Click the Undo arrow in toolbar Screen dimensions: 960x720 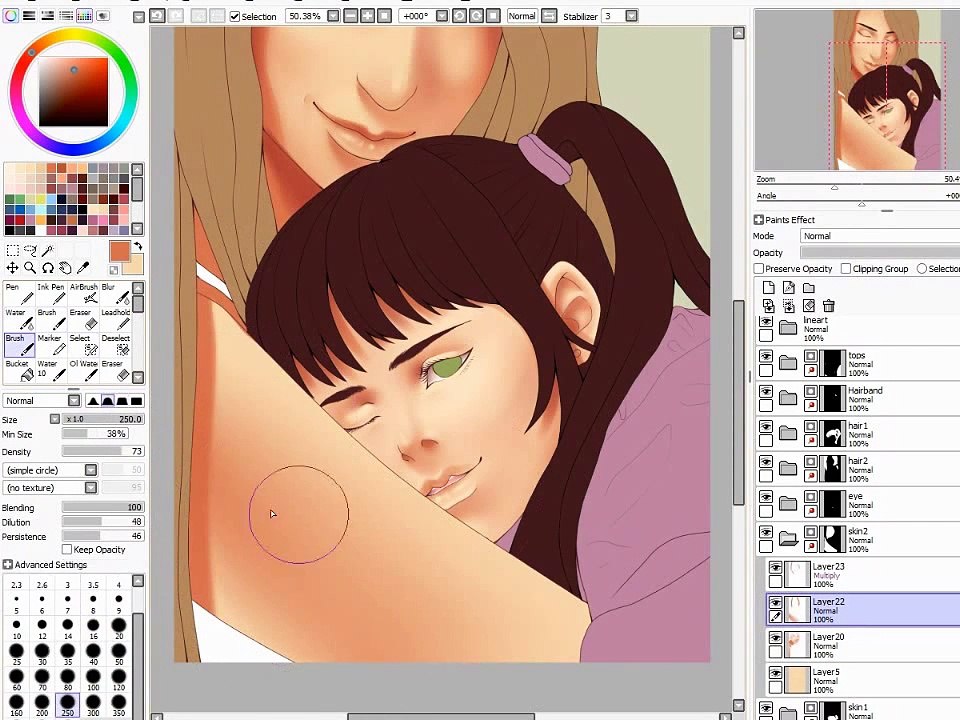[x=157, y=16]
